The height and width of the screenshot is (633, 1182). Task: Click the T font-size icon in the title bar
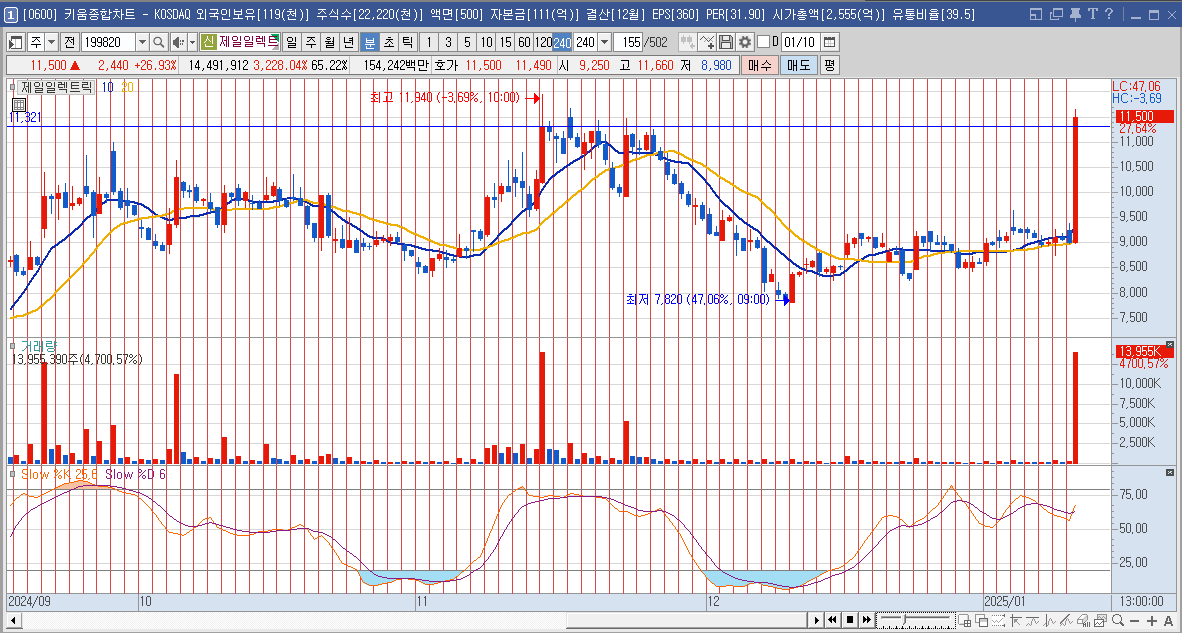point(1091,14)
